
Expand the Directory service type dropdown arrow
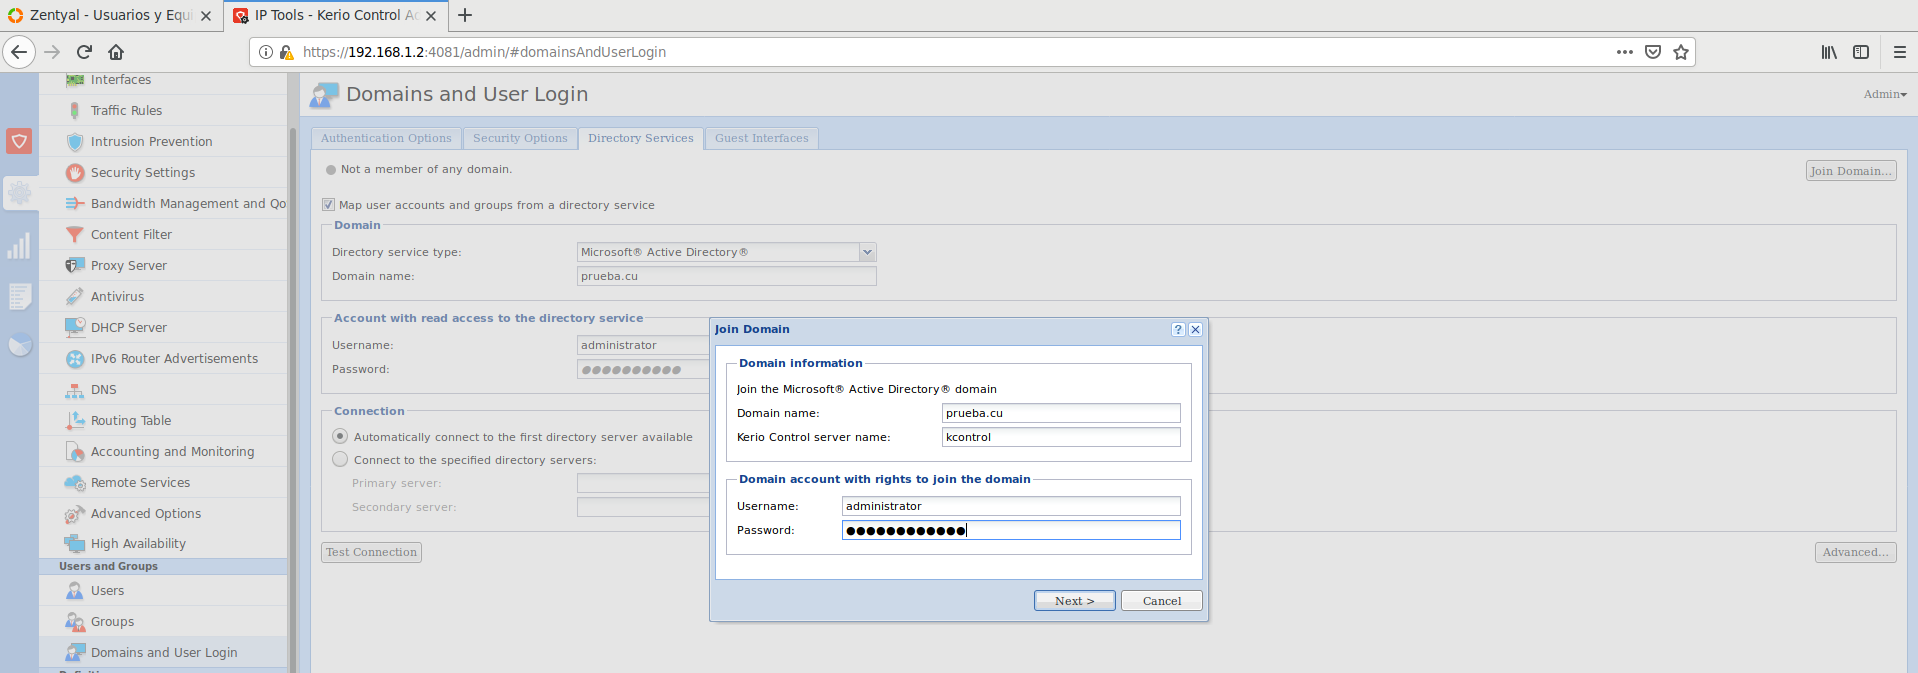coord(868,252)
